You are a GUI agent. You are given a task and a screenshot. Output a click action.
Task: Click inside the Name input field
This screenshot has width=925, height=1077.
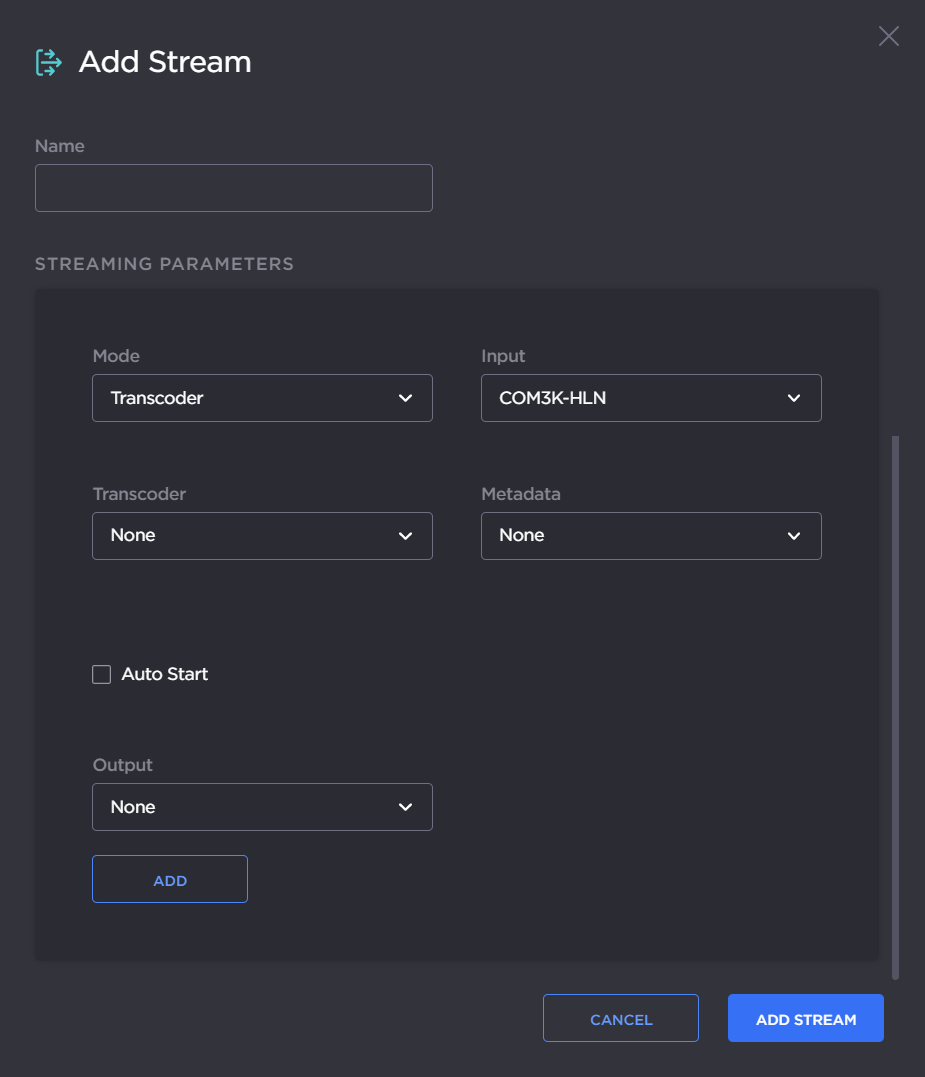point(233,187)
